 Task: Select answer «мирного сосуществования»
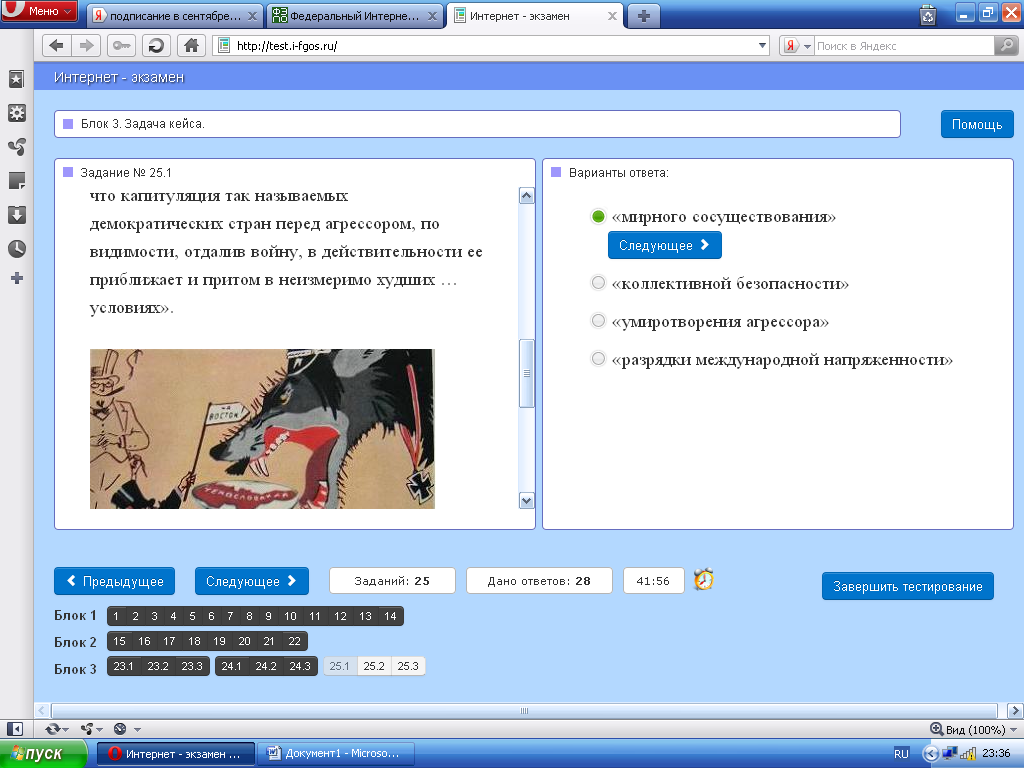pos(598,217)
